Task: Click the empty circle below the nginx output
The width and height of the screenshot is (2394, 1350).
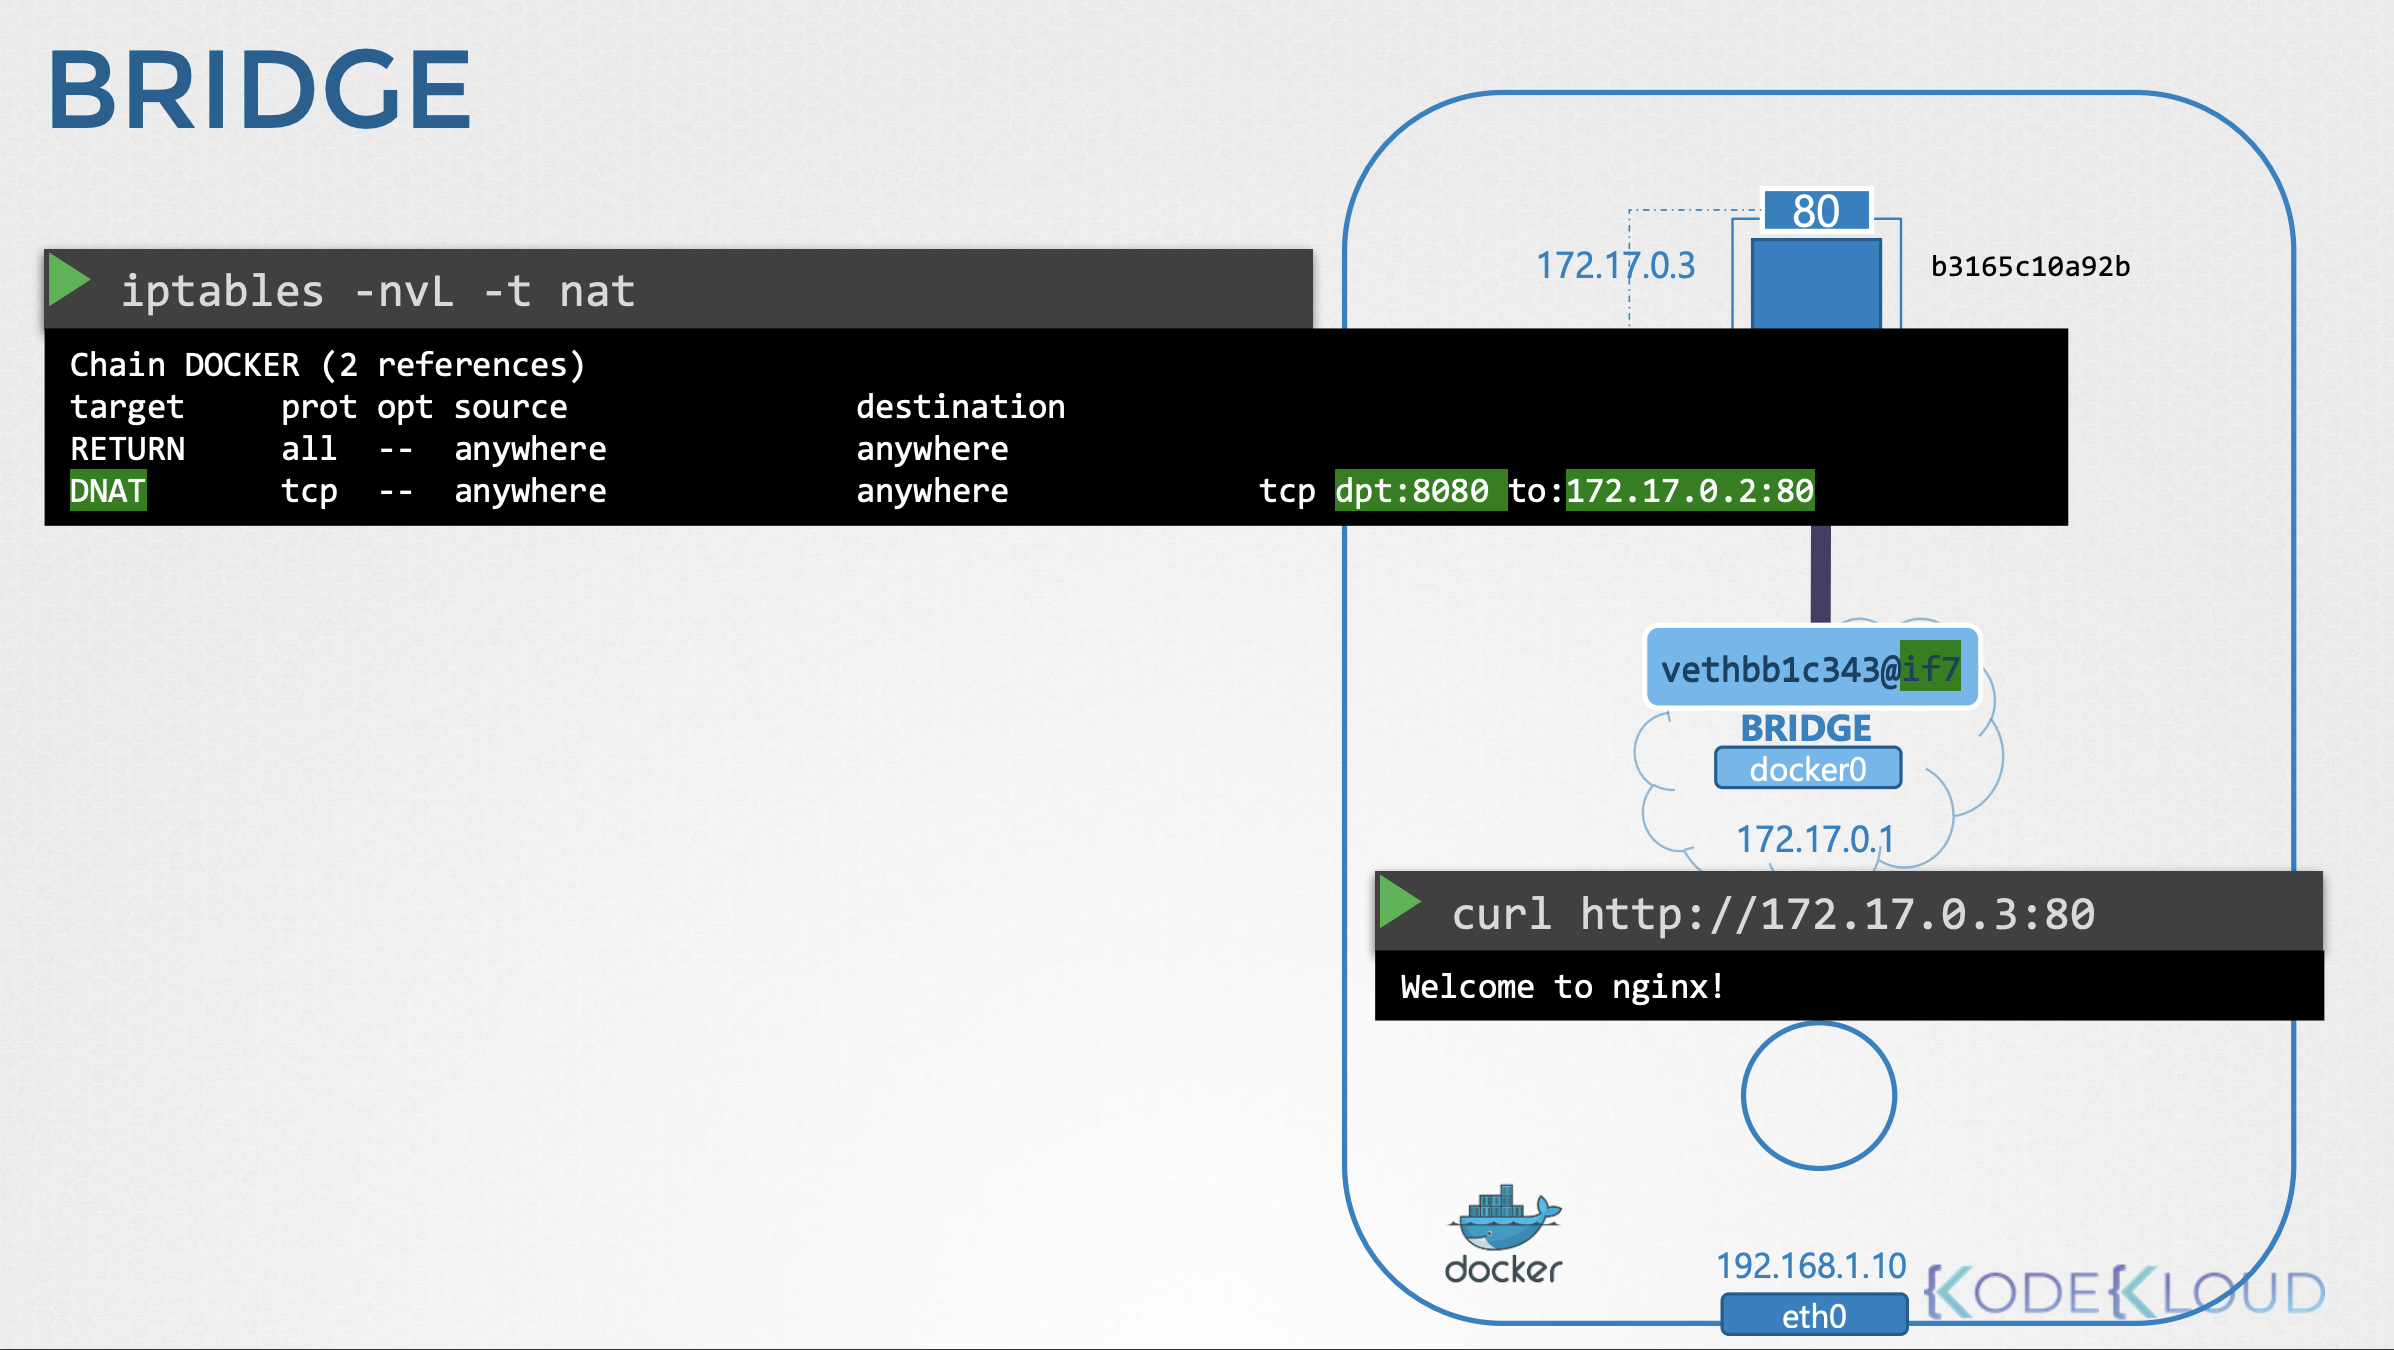Action: point(1819,1096)
